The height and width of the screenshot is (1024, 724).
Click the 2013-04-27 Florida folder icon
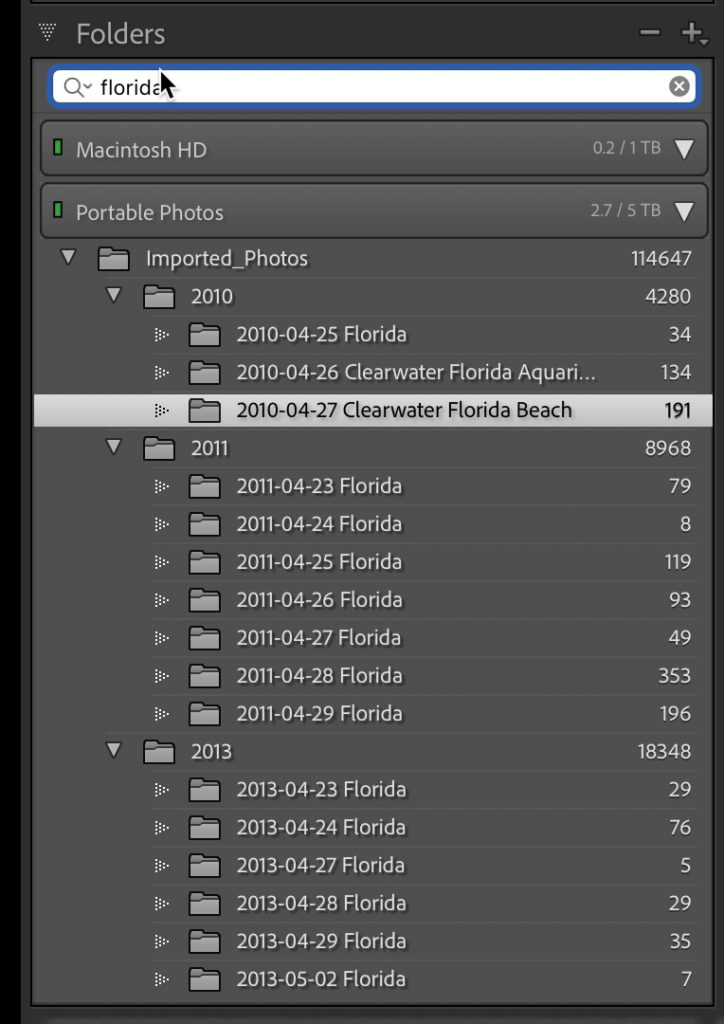pyautogui.click(x=204, y=866)
